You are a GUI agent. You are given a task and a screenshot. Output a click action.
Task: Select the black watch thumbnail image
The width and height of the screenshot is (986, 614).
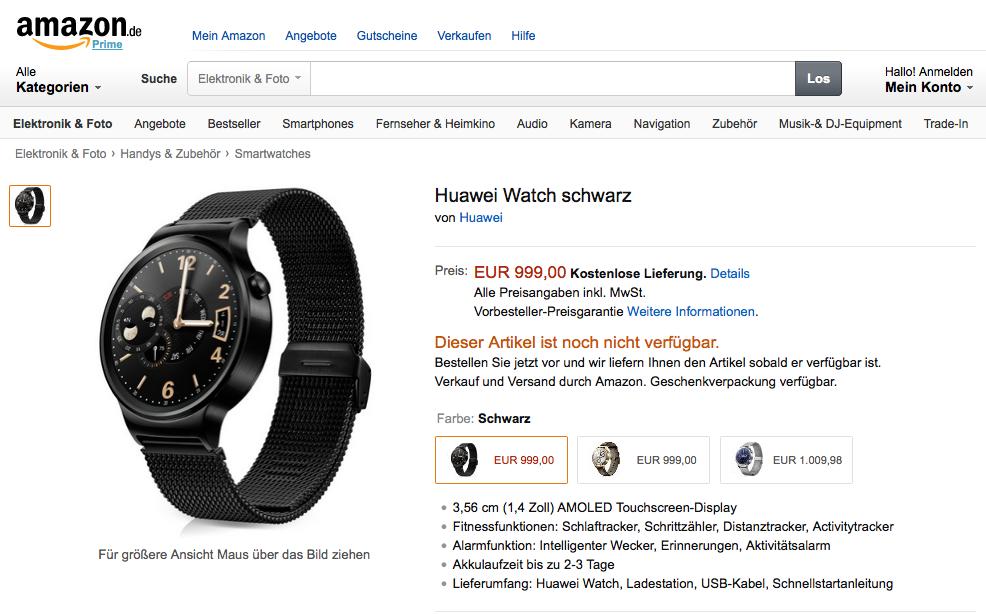30,206
